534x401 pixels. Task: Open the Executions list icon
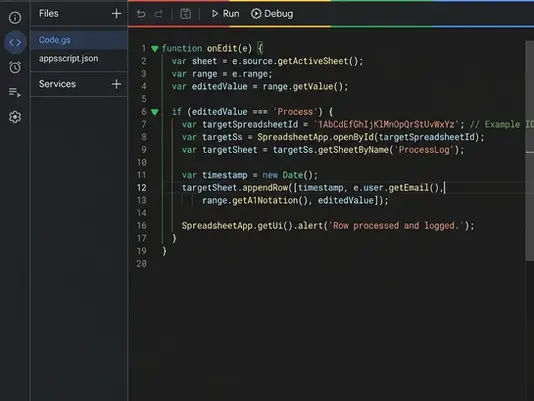coord(15,92)
